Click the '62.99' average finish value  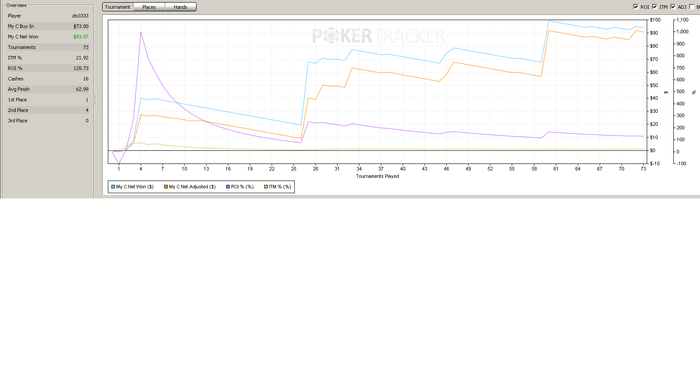point(82,89)
